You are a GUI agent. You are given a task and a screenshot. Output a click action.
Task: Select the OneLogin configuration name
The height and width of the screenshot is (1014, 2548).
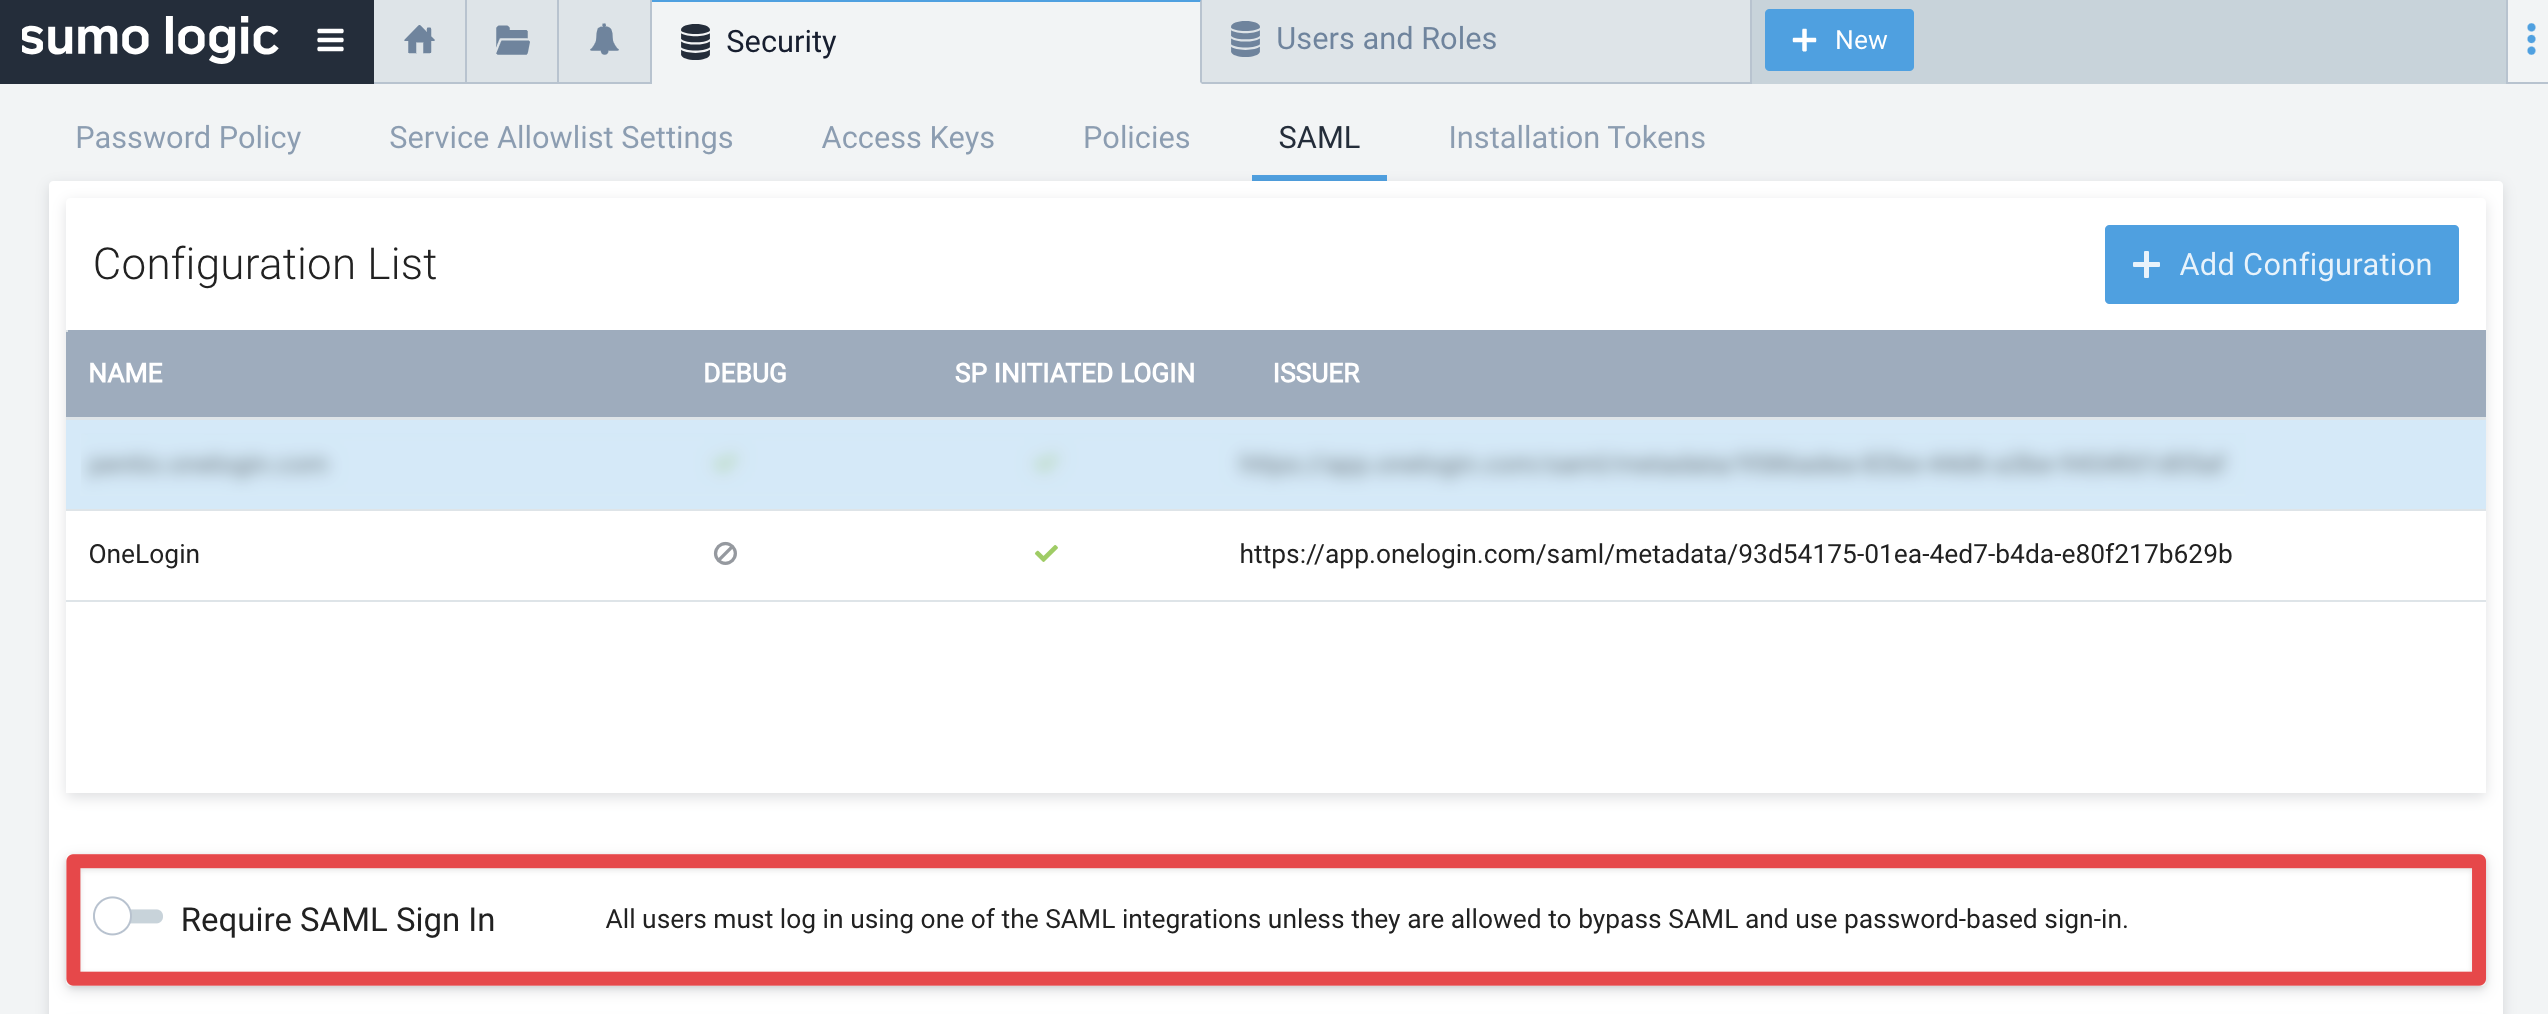click(144, 554)
